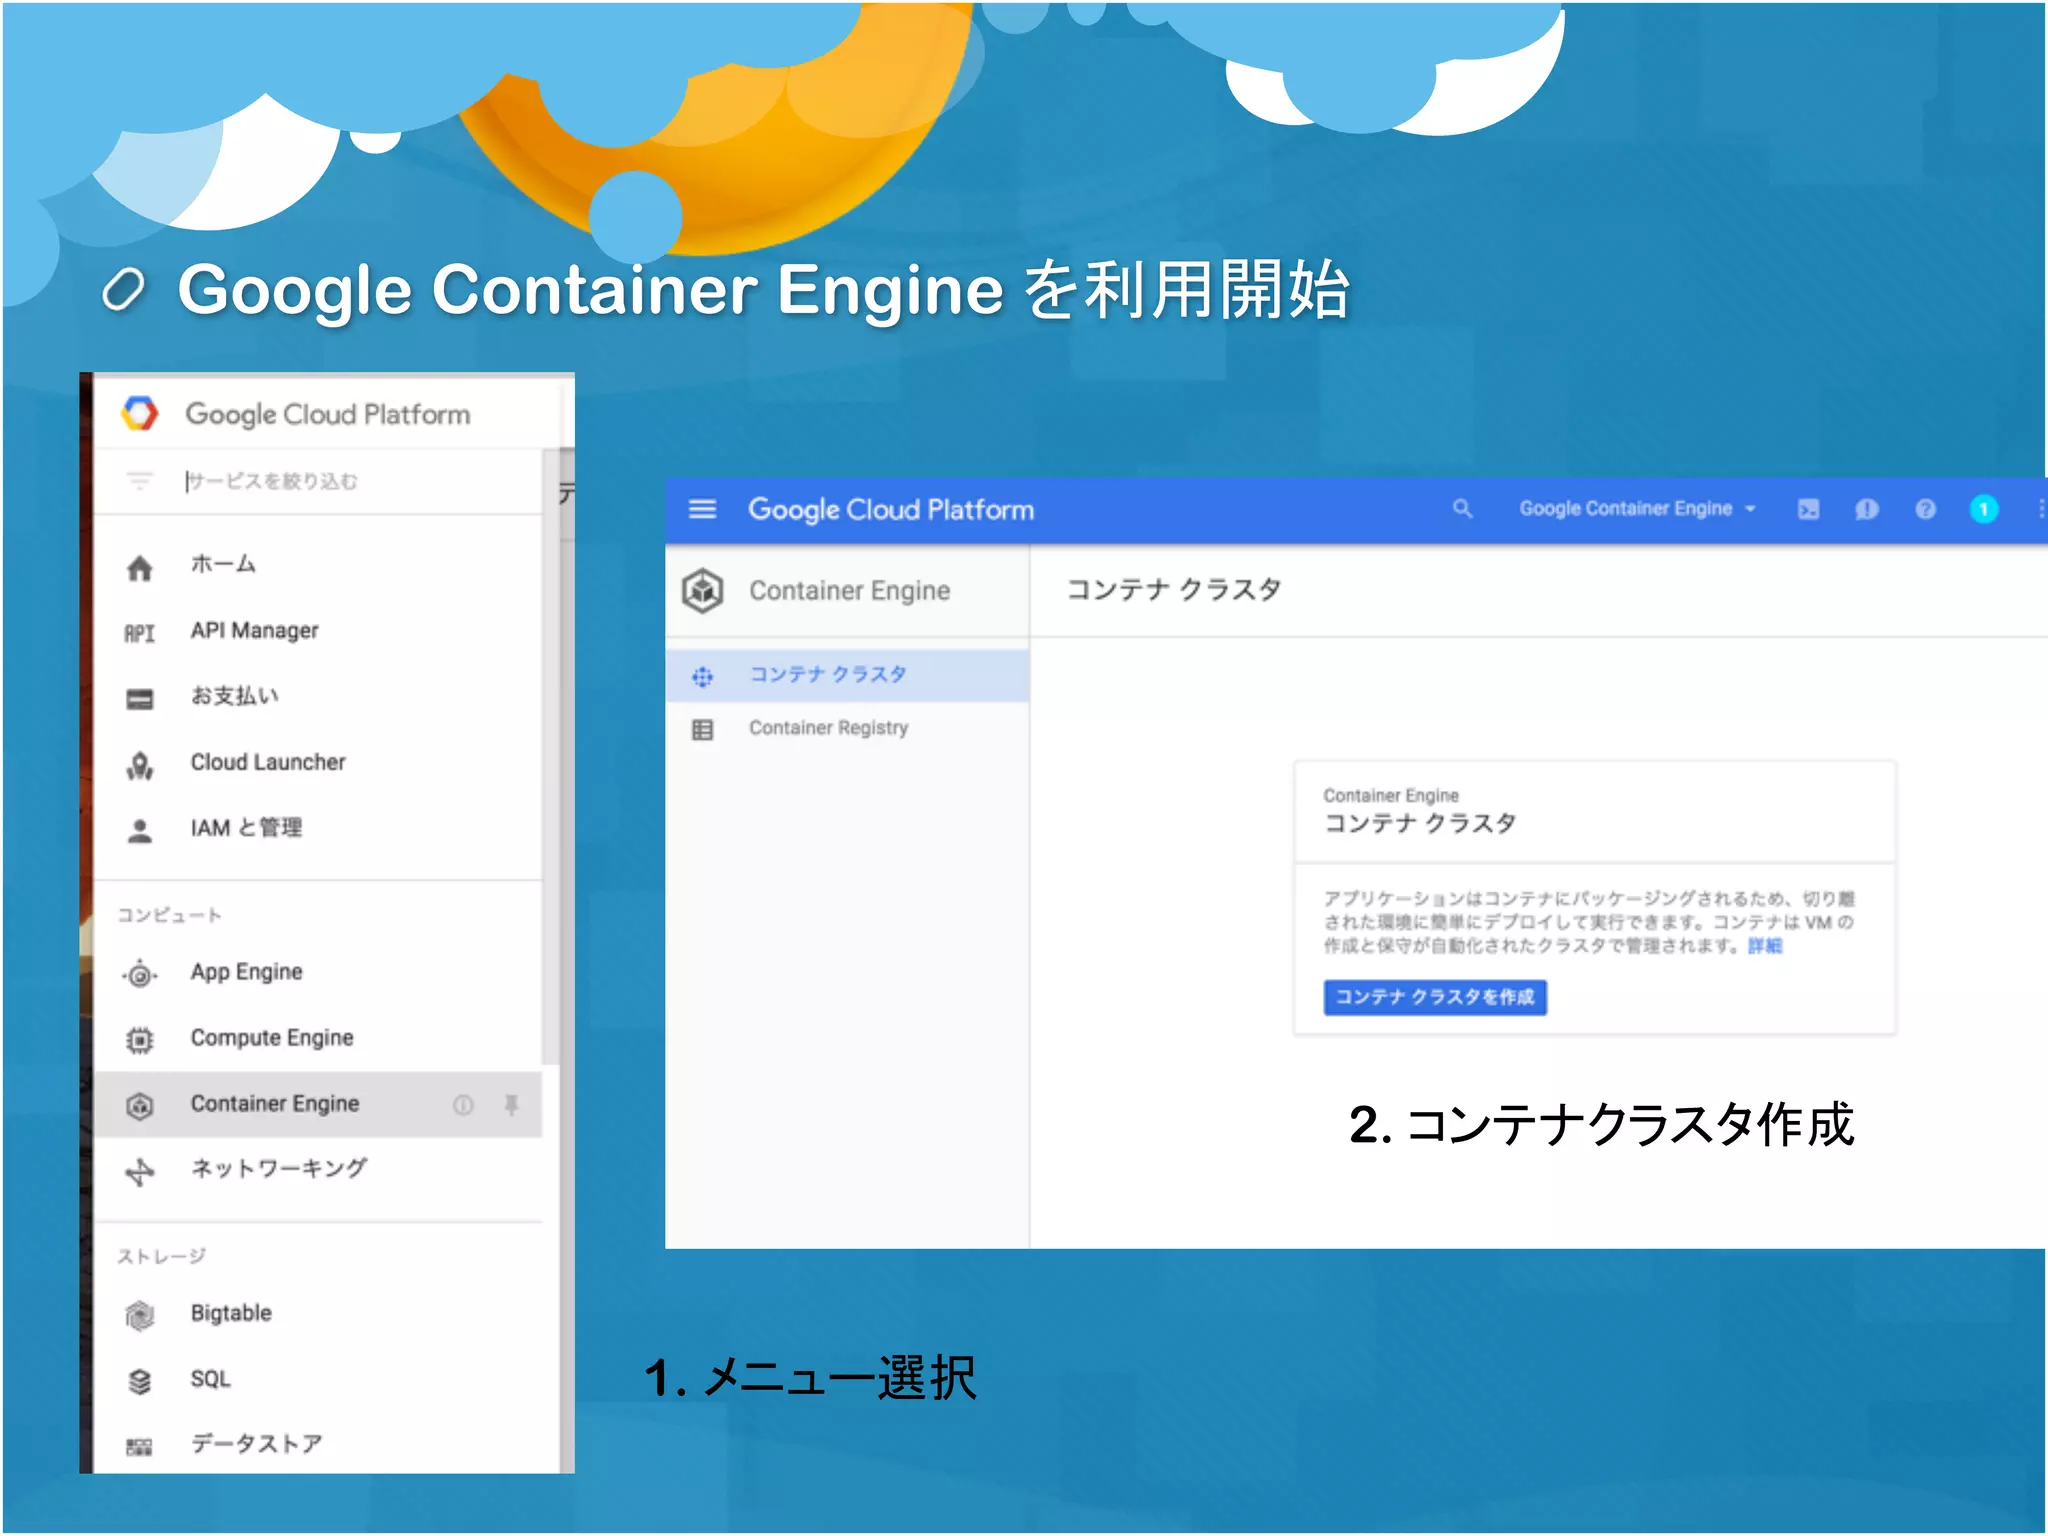2048x1536 pixels.
Task: Open API Manager from the menu
Action: click(254, 630)
